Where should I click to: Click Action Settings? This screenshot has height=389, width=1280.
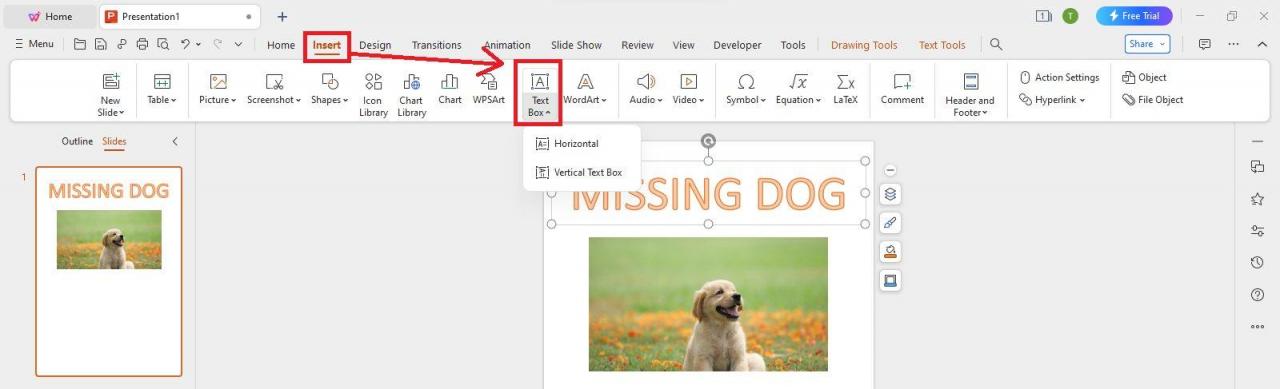1059,78
